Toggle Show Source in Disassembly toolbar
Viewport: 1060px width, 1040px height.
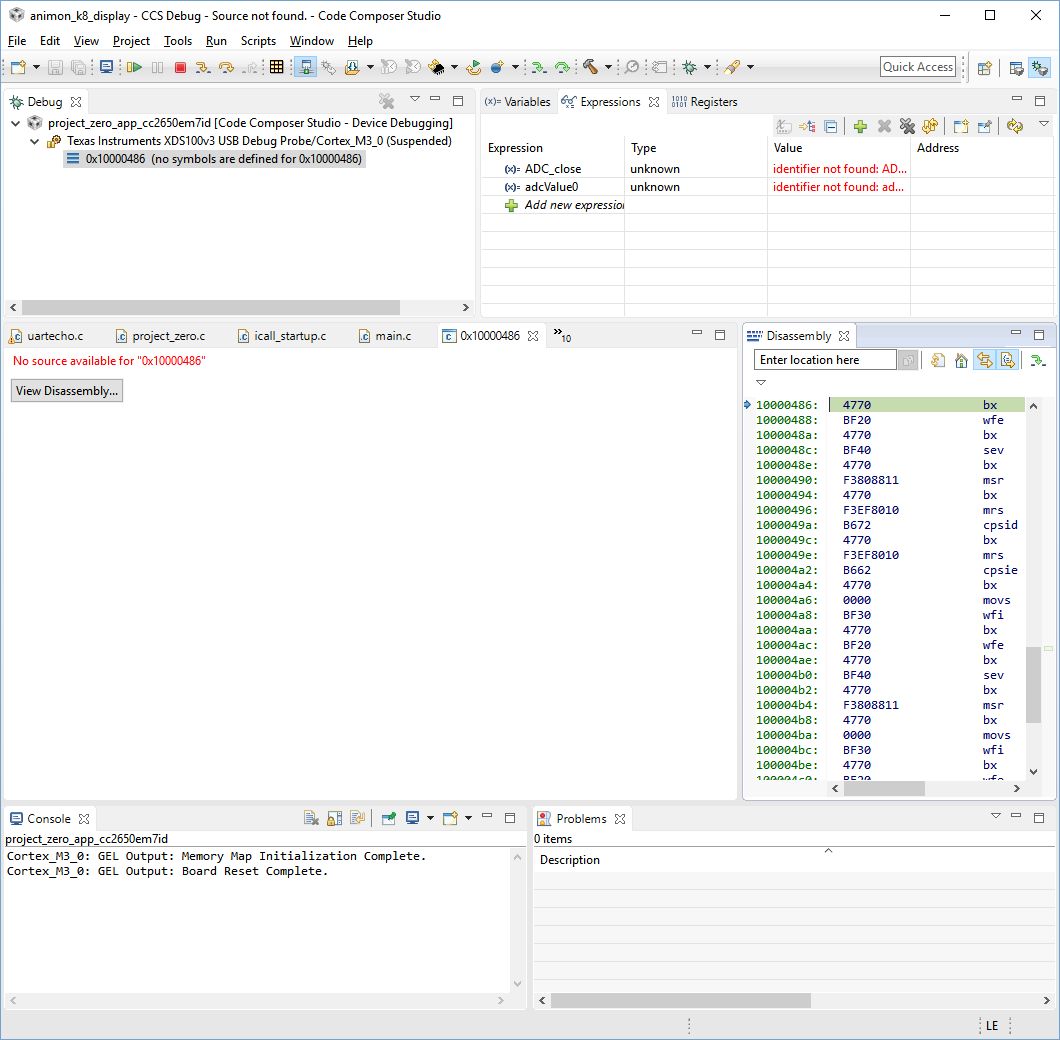(1008, 360)
